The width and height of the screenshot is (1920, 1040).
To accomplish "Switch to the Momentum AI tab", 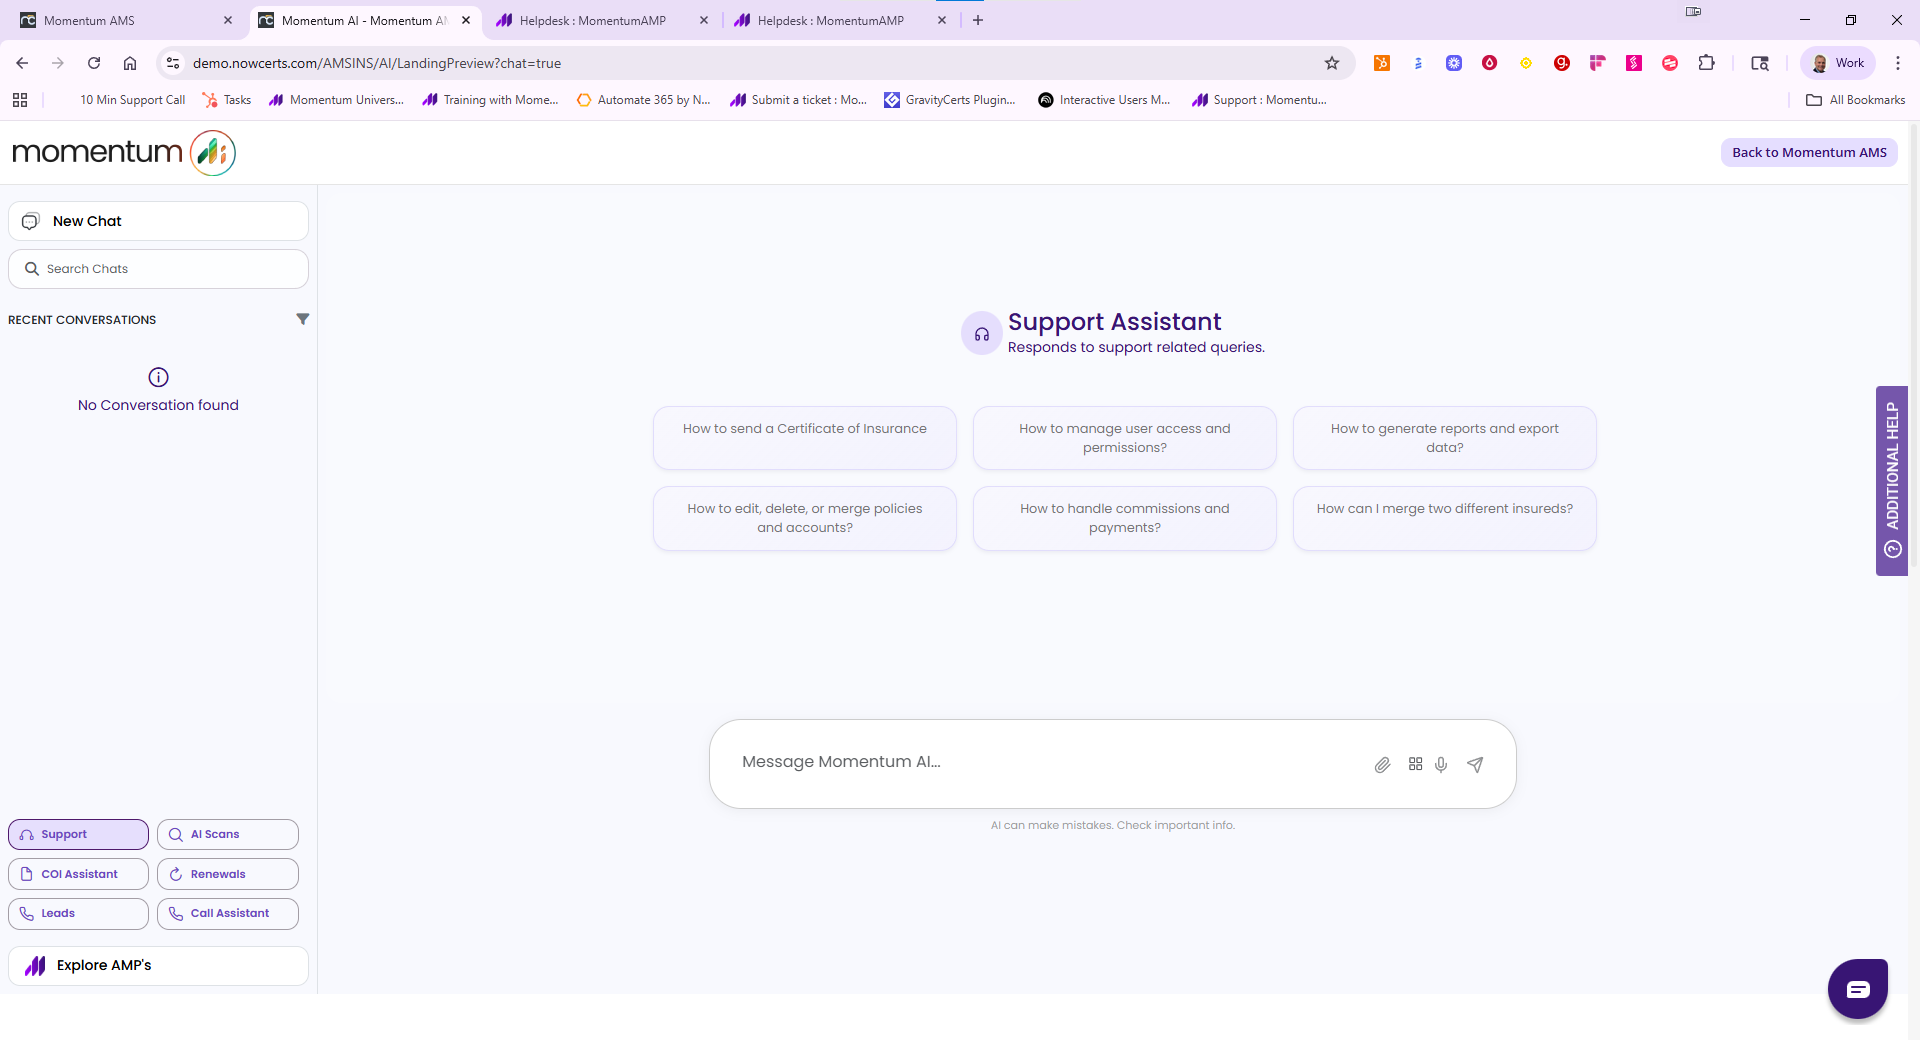I will coord(364,20).
